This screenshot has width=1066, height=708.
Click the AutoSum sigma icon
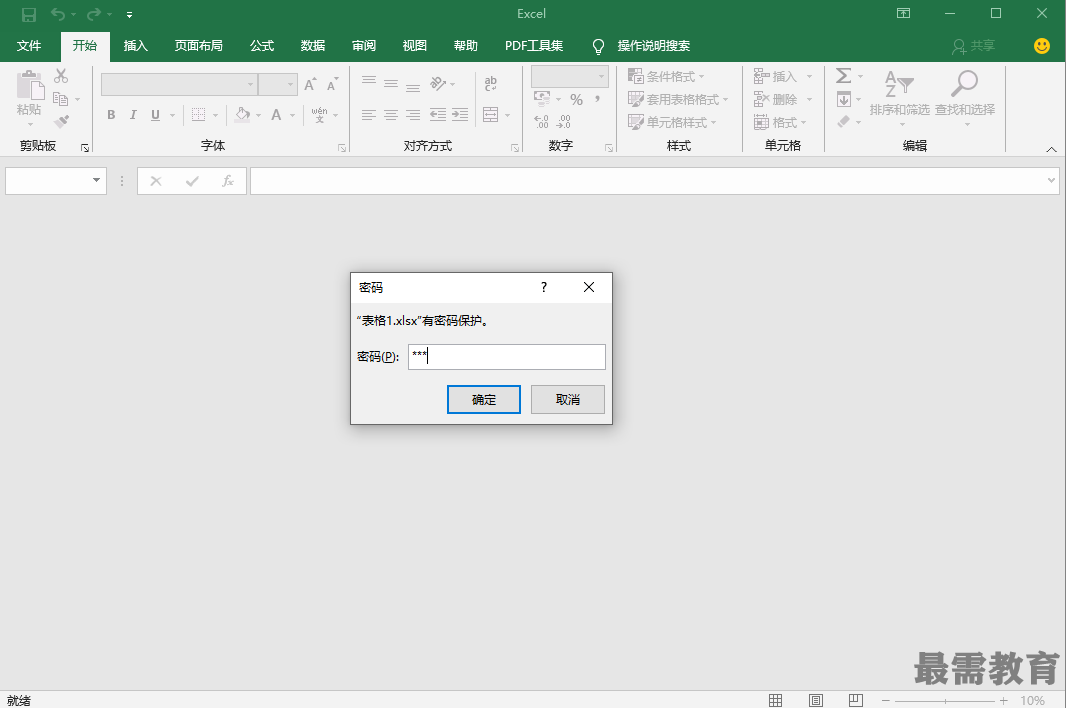click(x=844, y=75)
